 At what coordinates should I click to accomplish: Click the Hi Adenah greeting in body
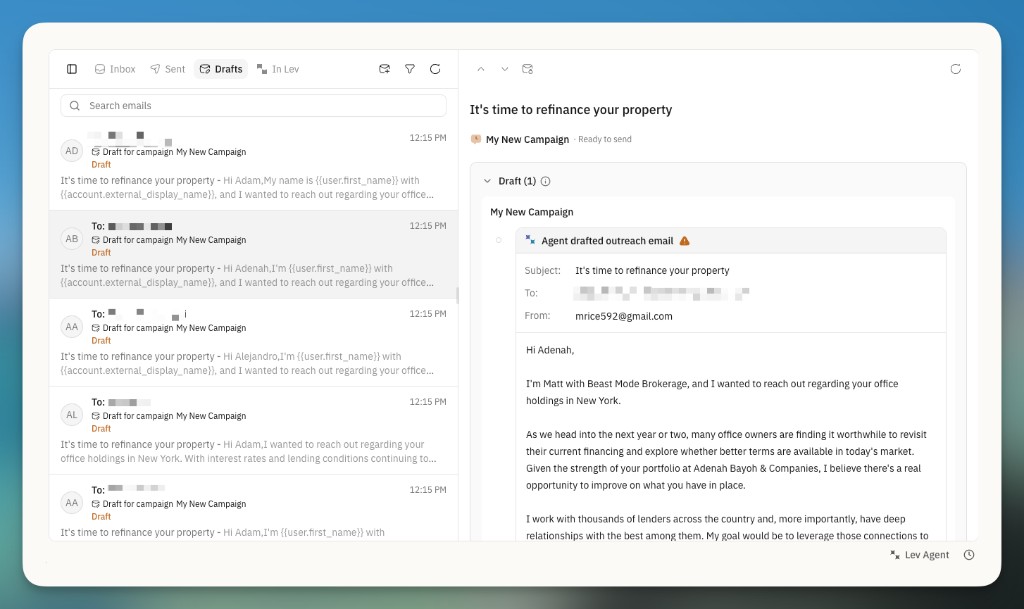550,351
